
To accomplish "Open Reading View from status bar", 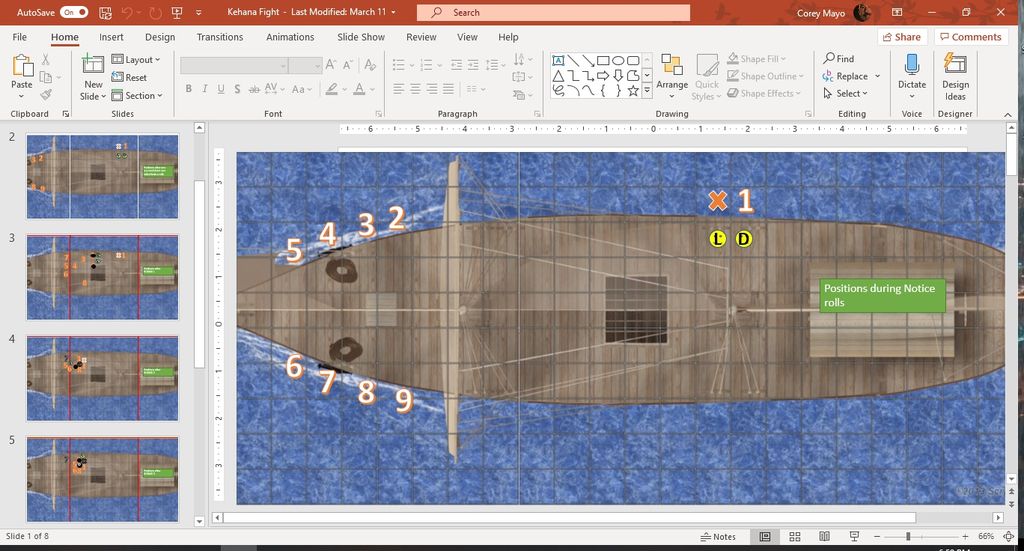I will (x=822, y=537).
